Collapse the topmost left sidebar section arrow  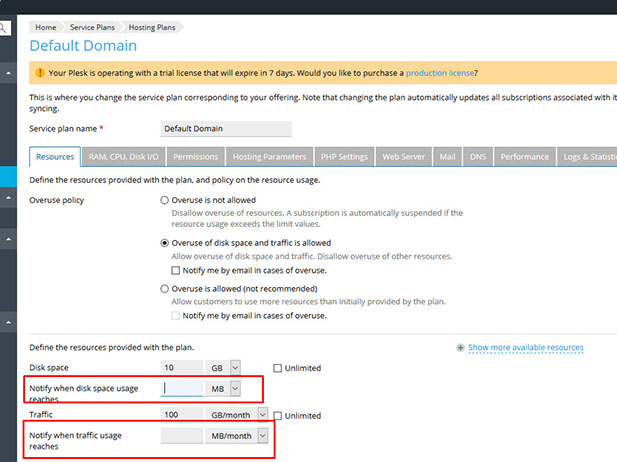[9, 73]
